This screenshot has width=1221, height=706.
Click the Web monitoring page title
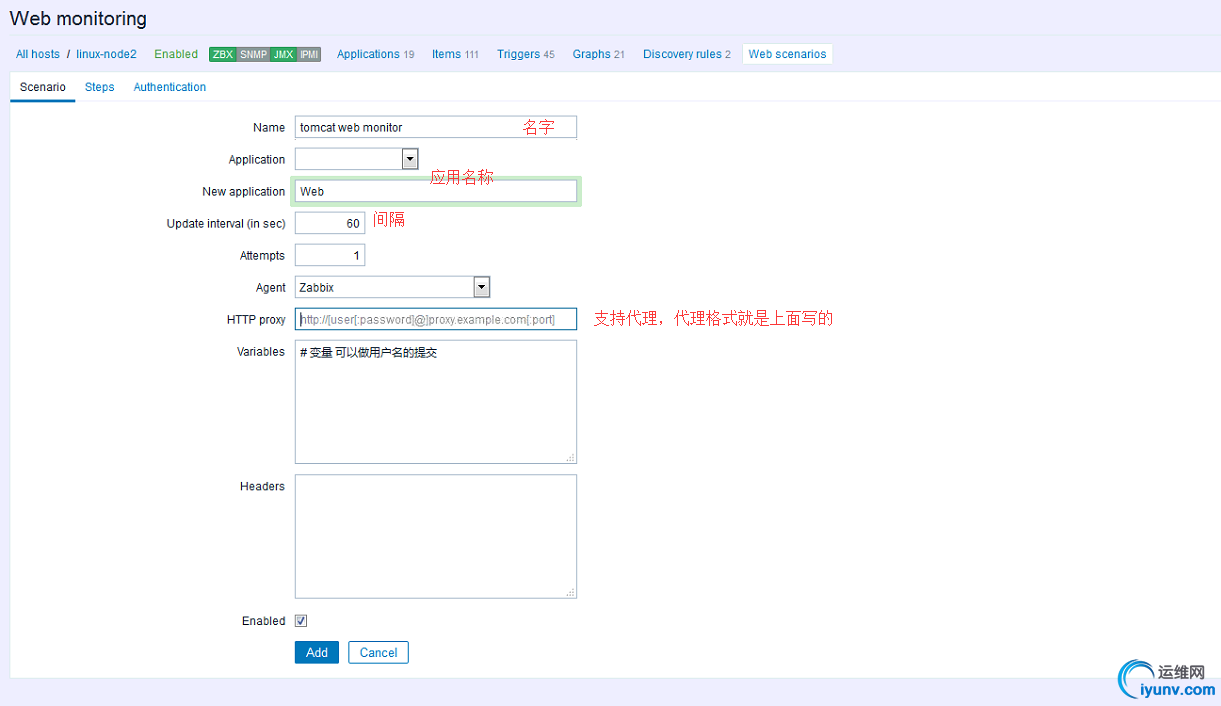[x=78, y=18]
